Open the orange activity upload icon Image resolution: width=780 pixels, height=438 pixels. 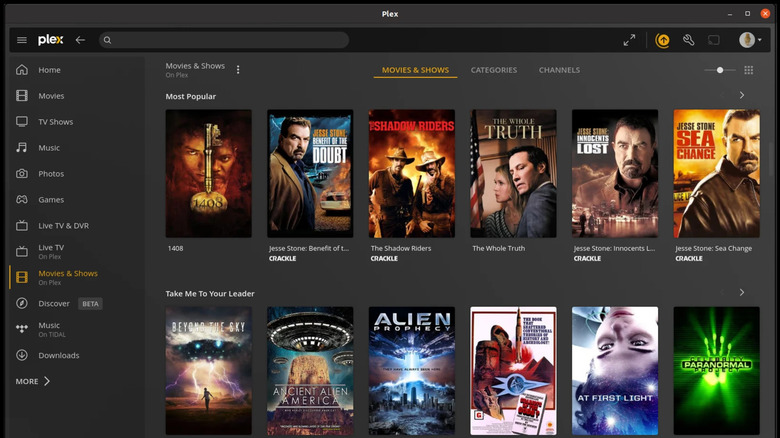(x=662, y=40)
